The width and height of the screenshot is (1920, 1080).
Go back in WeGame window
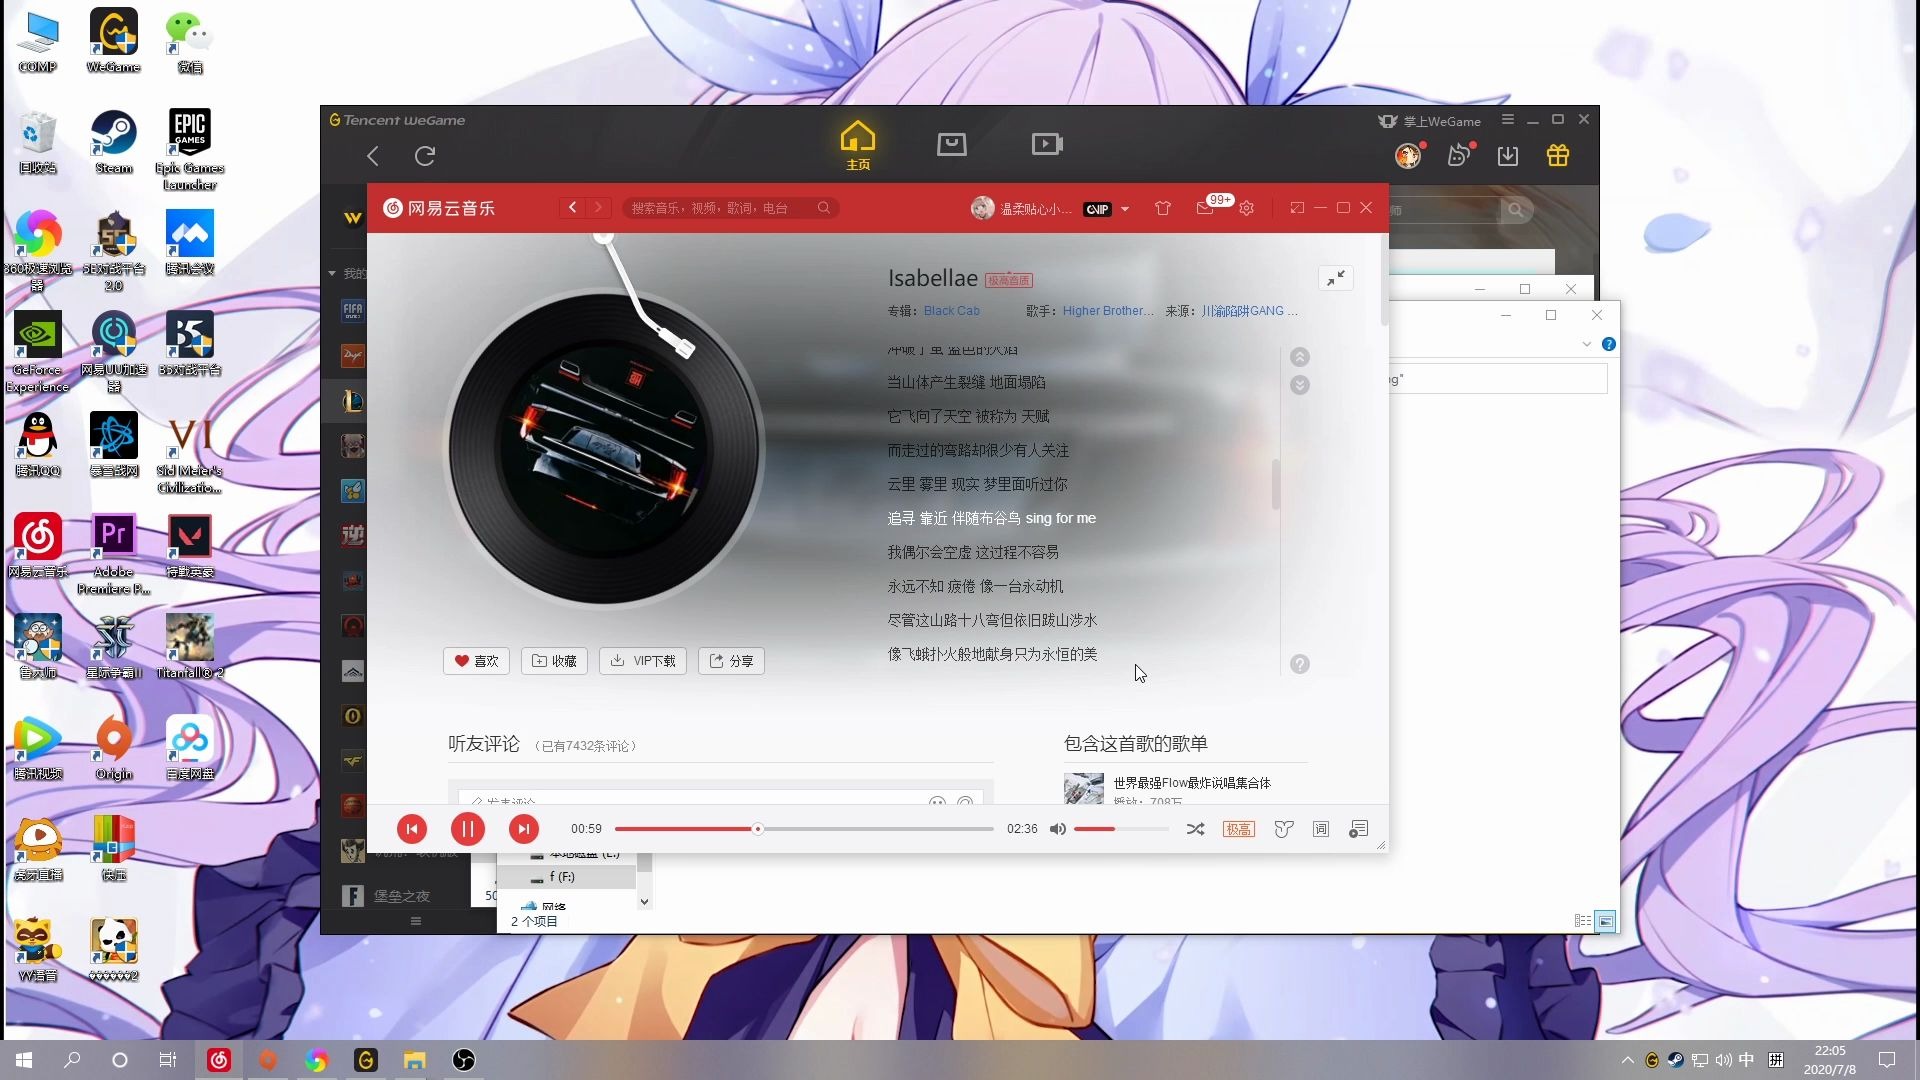coord(373,156)
